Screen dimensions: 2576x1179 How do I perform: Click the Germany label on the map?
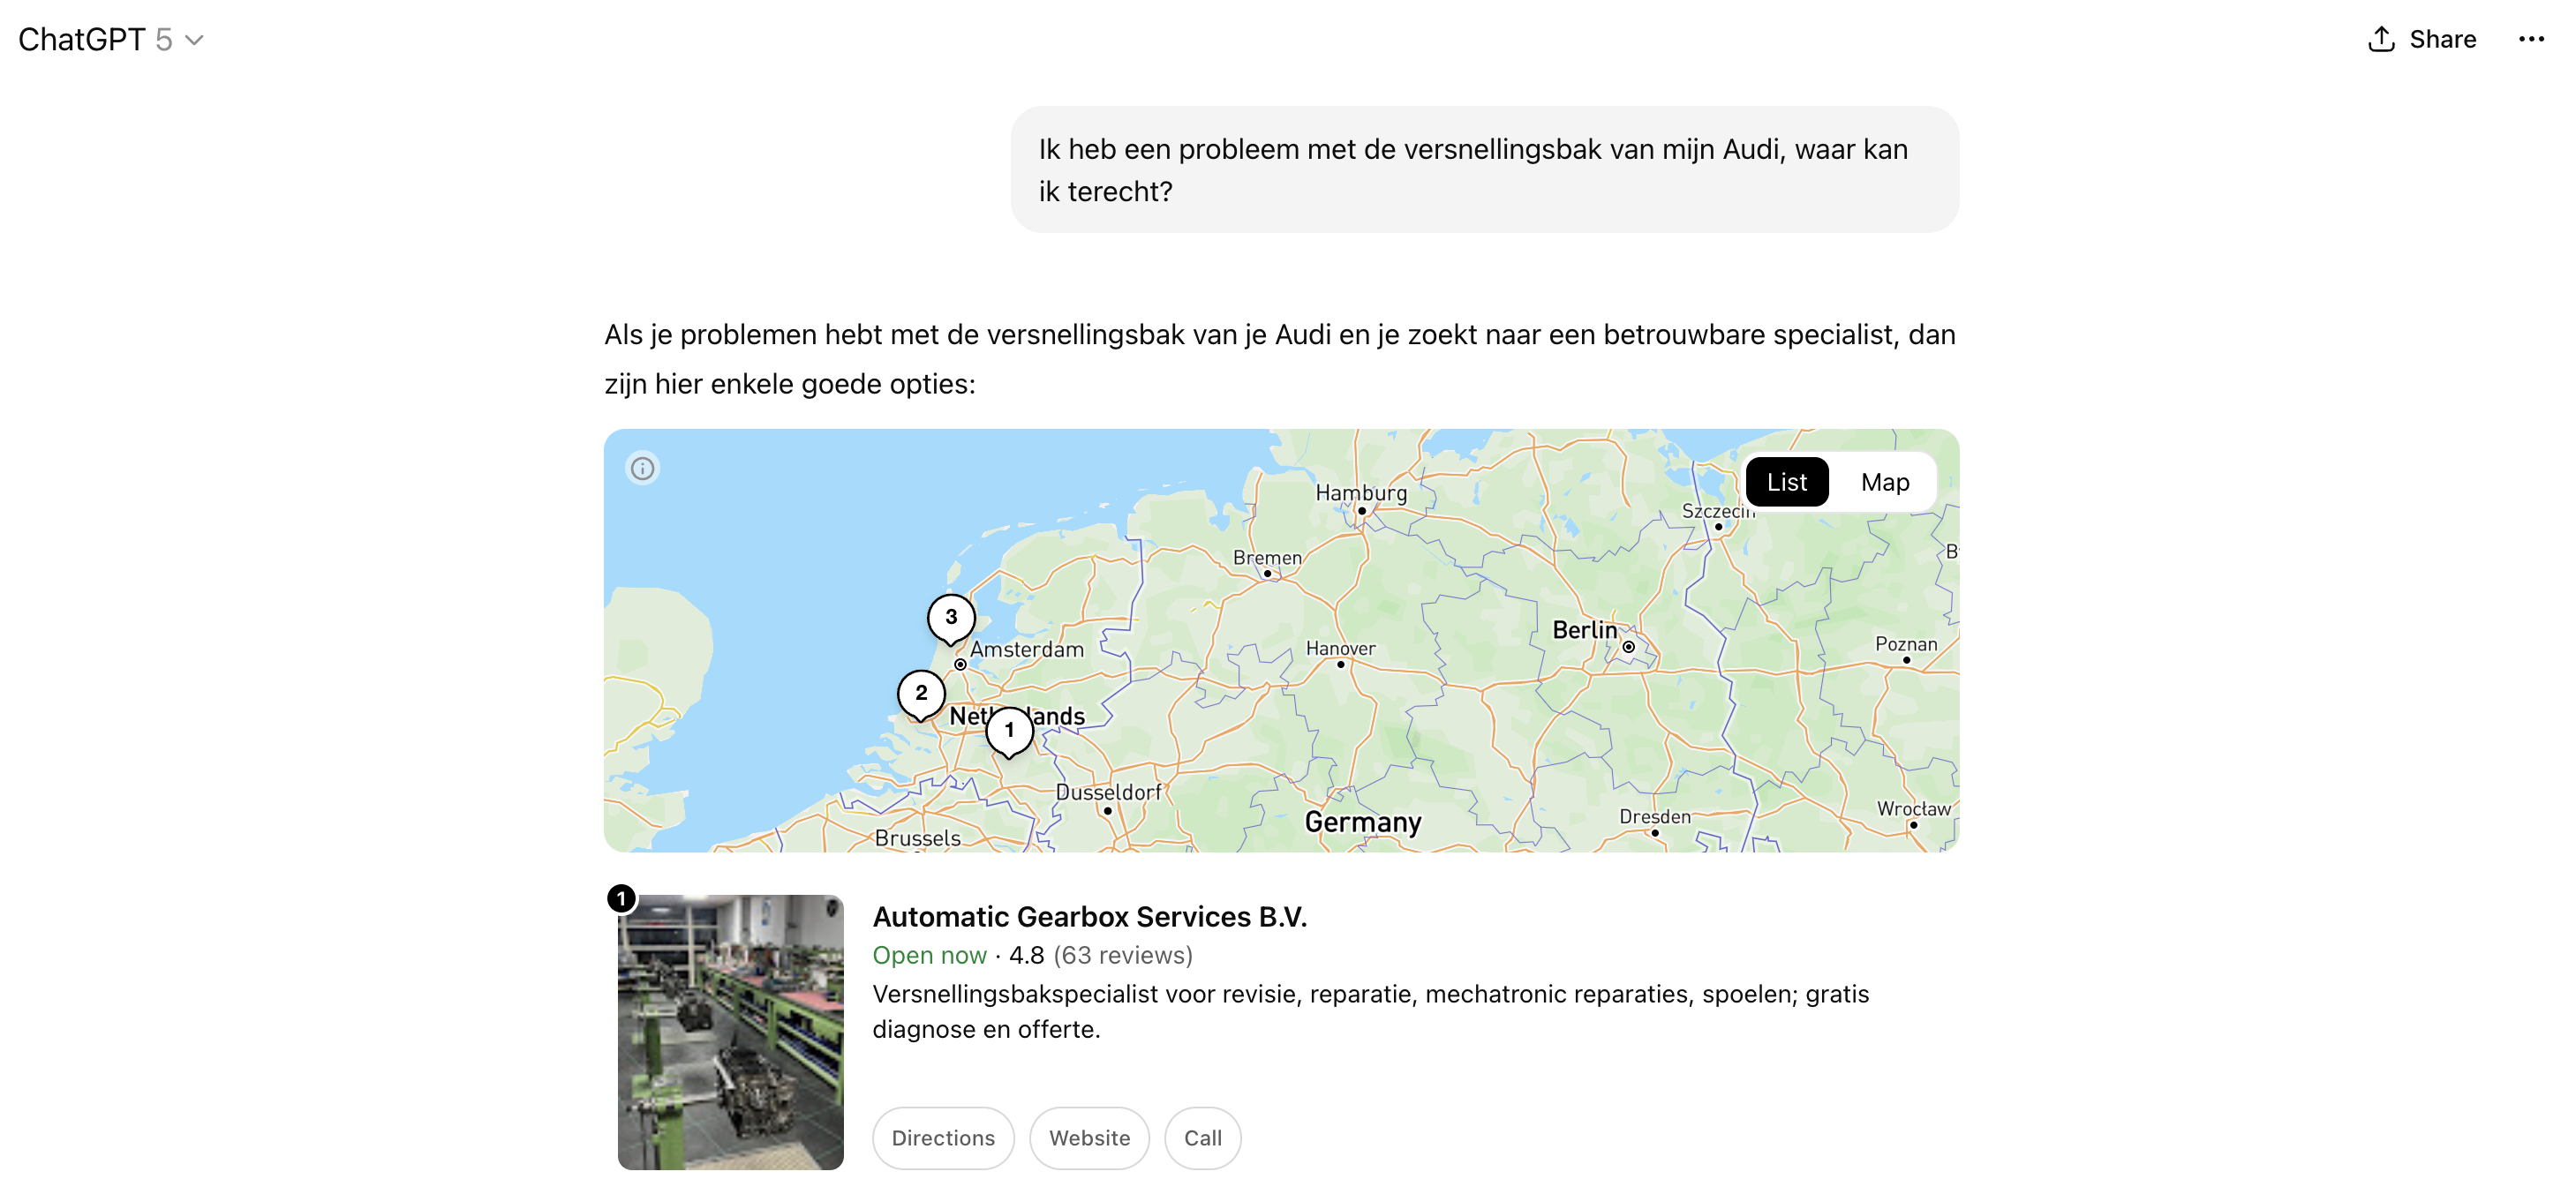(x=1362, y=822)
